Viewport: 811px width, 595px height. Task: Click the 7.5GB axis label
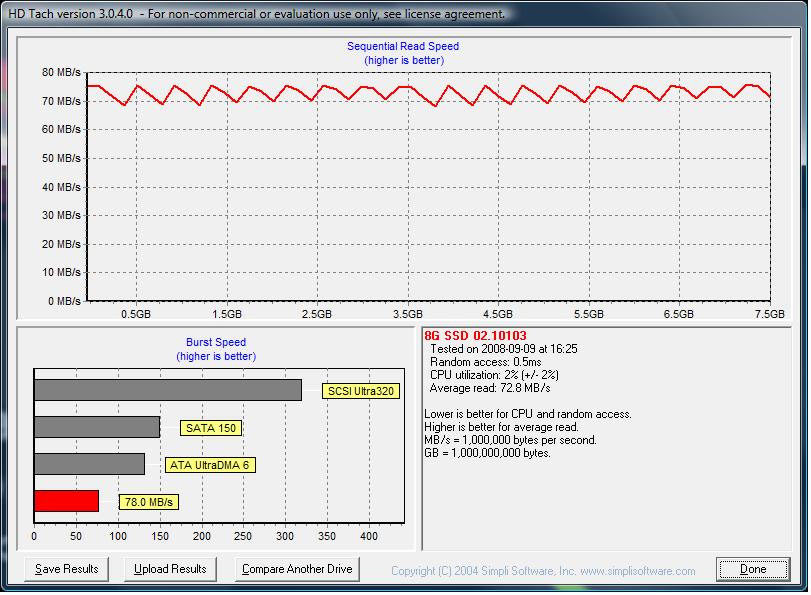coord(770,314)
